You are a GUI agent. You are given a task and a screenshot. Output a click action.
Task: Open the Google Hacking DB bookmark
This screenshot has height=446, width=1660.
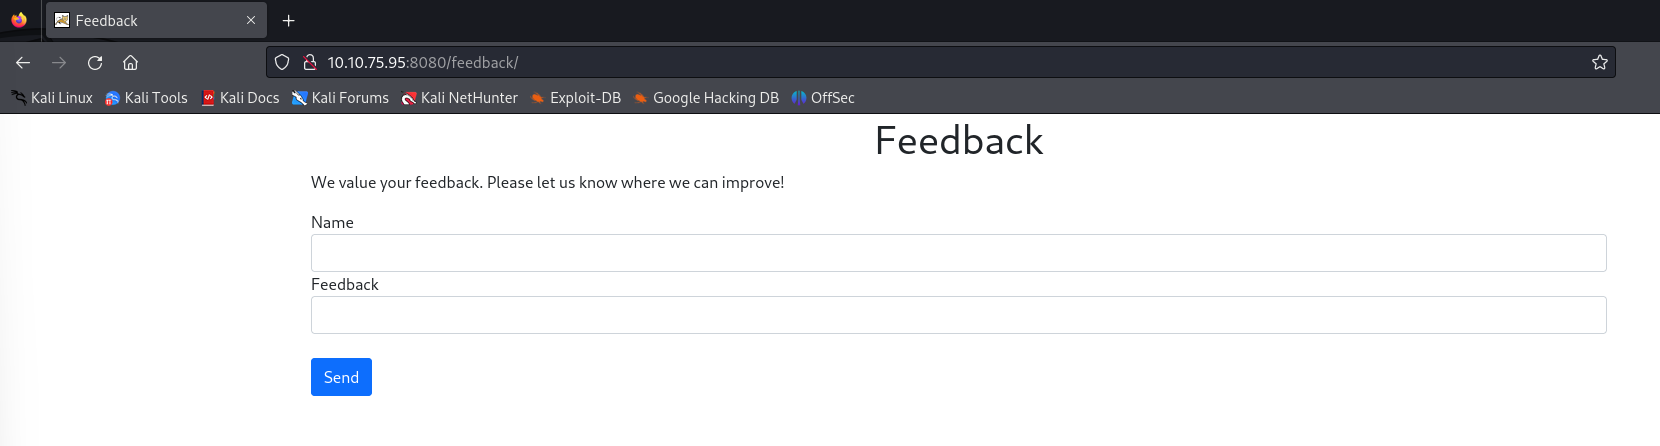pyautogui.click(x=706, y=98)
